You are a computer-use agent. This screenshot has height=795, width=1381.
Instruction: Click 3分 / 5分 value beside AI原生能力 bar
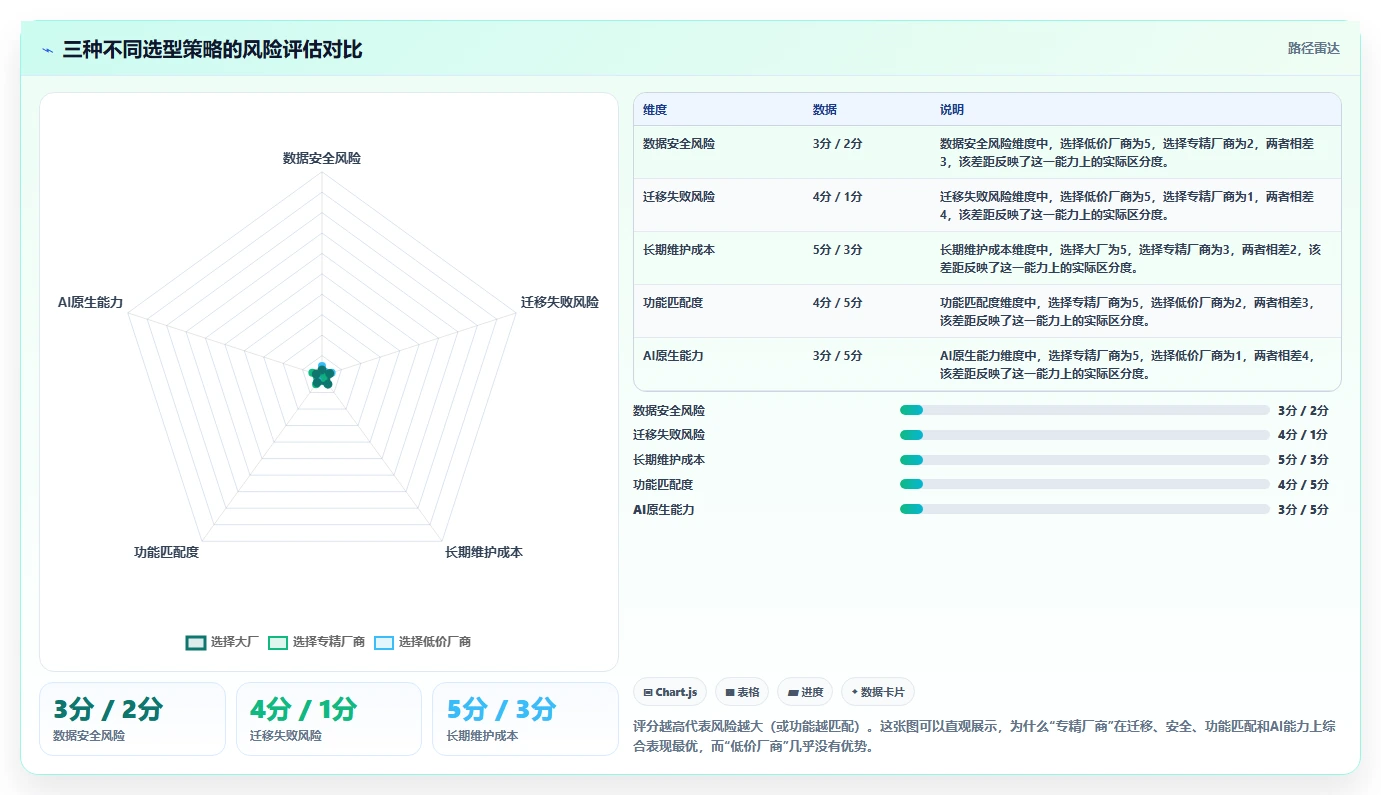[x=1303, y=509]
